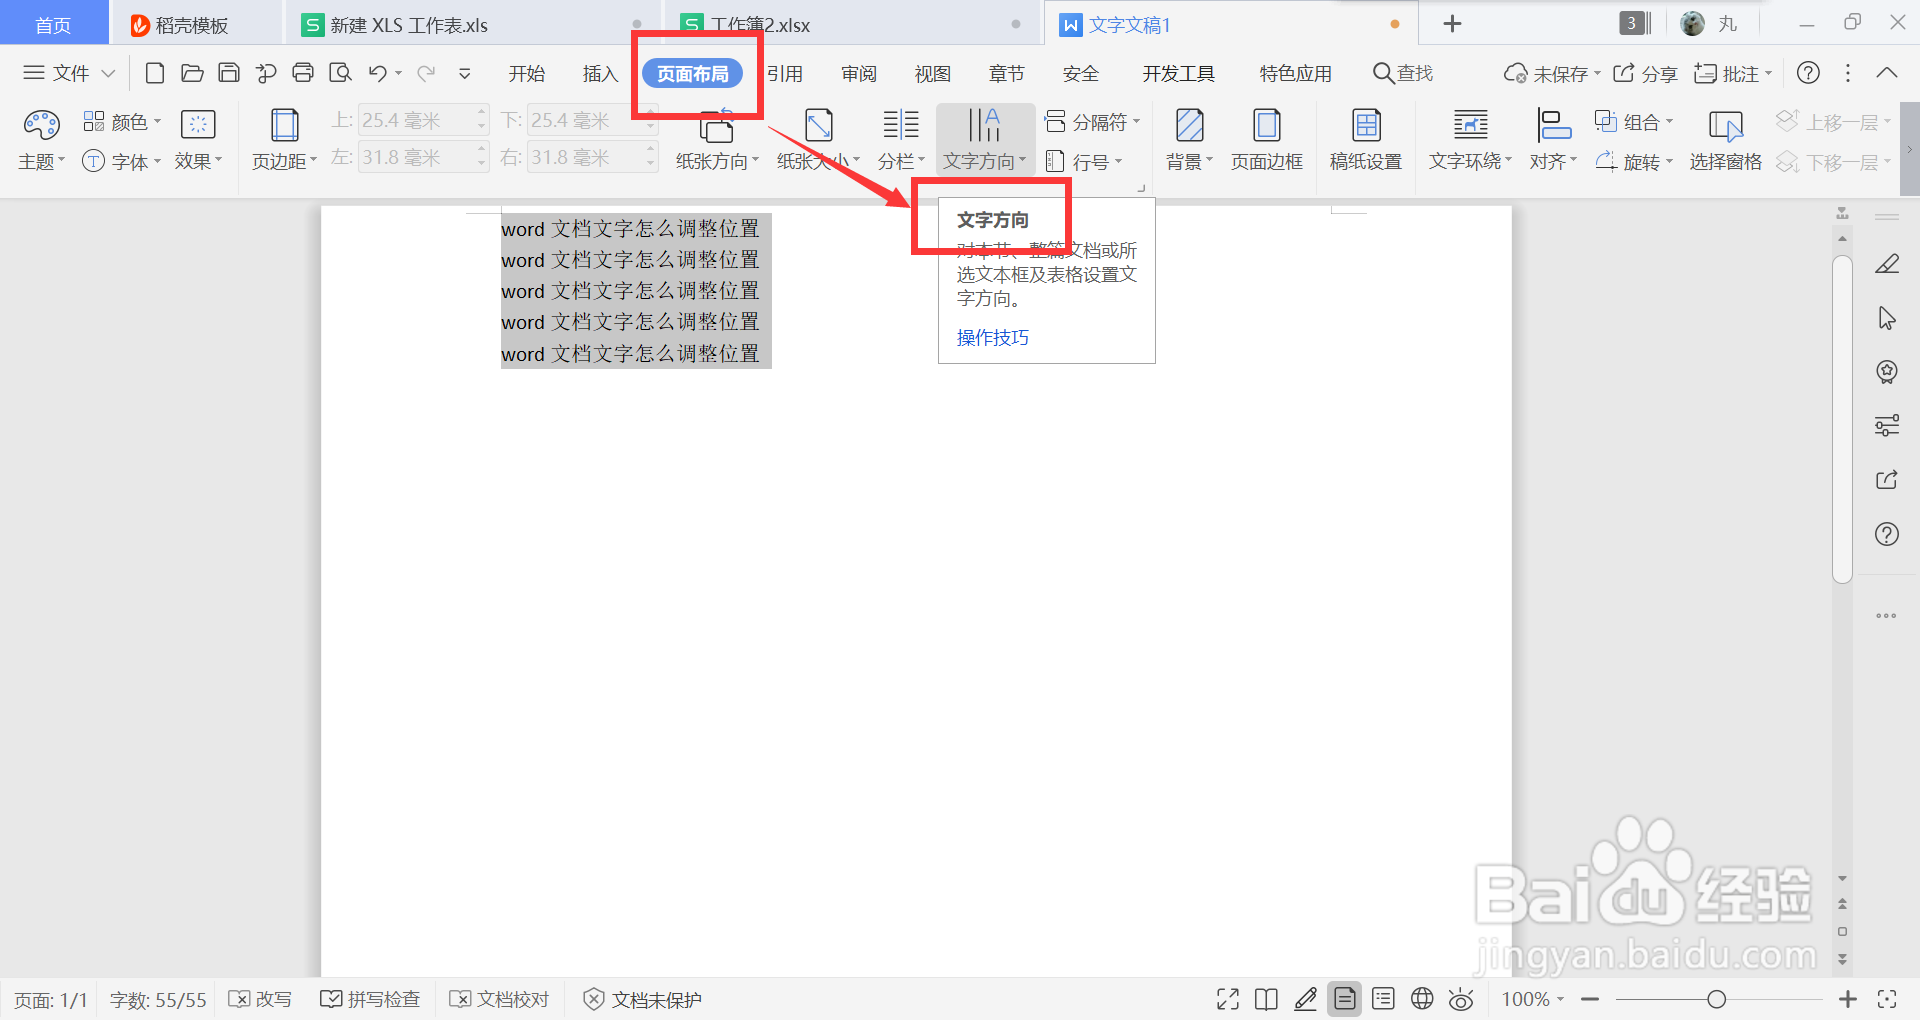Click the Manuscript Paper Settings (稿纸设置) icon
The width and height of the screenshot is (1920, 1020).
1366,125
